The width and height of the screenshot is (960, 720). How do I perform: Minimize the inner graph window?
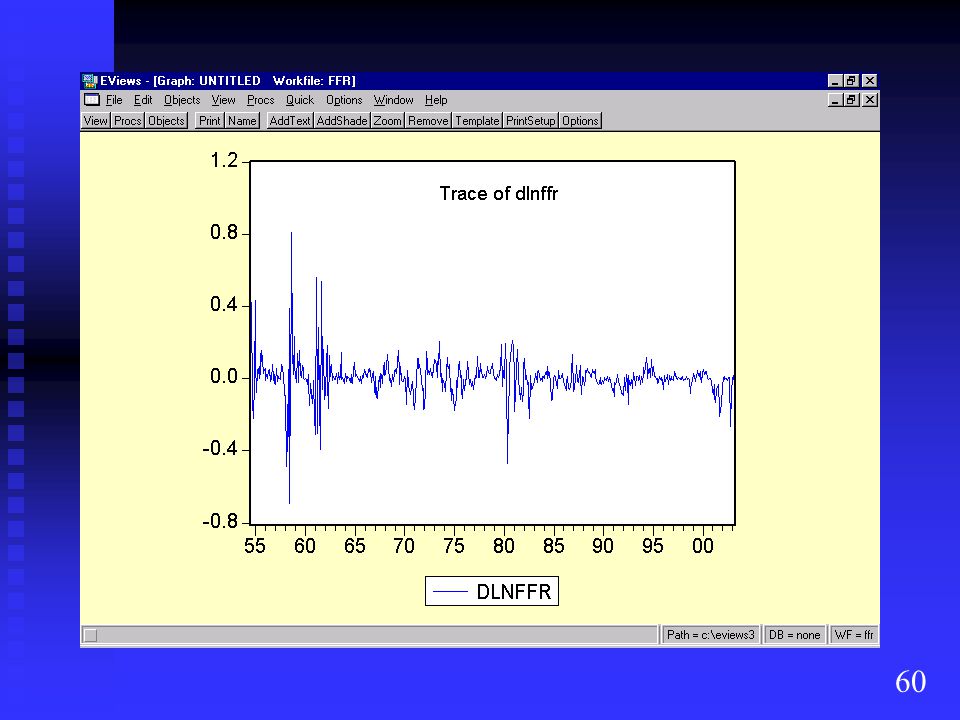click(834, 100)
